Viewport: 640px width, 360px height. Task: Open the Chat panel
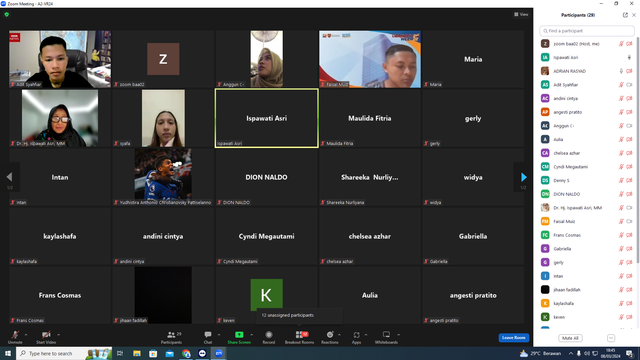pos(208,337)
